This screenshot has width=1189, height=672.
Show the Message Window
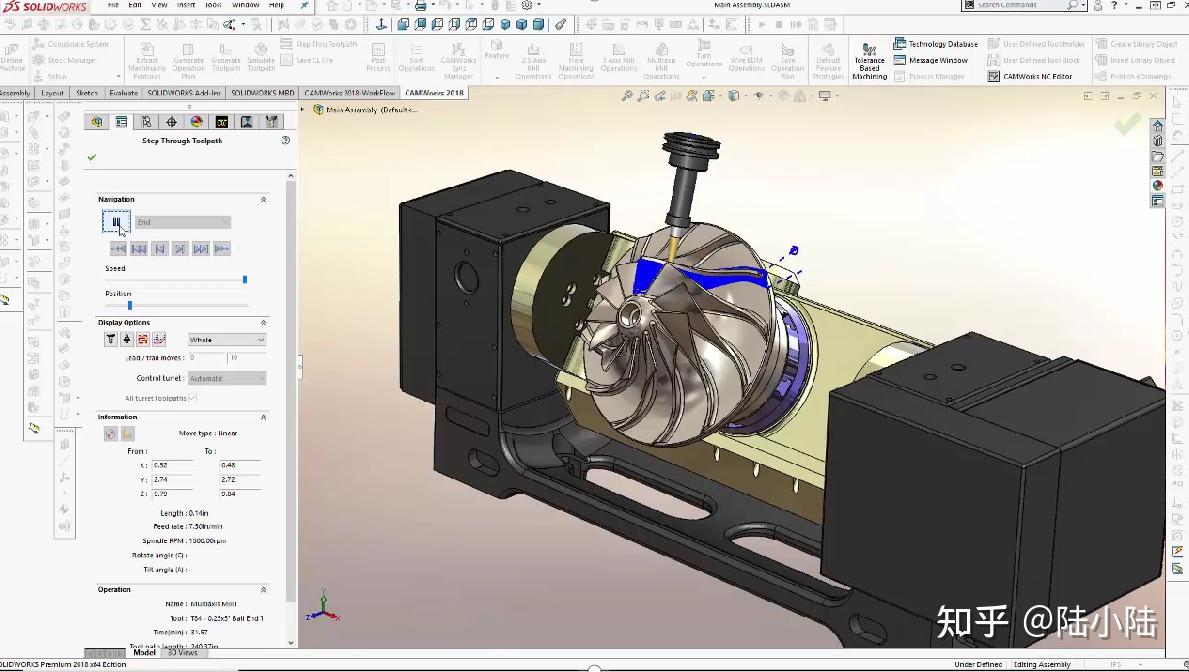coord(930,60)
